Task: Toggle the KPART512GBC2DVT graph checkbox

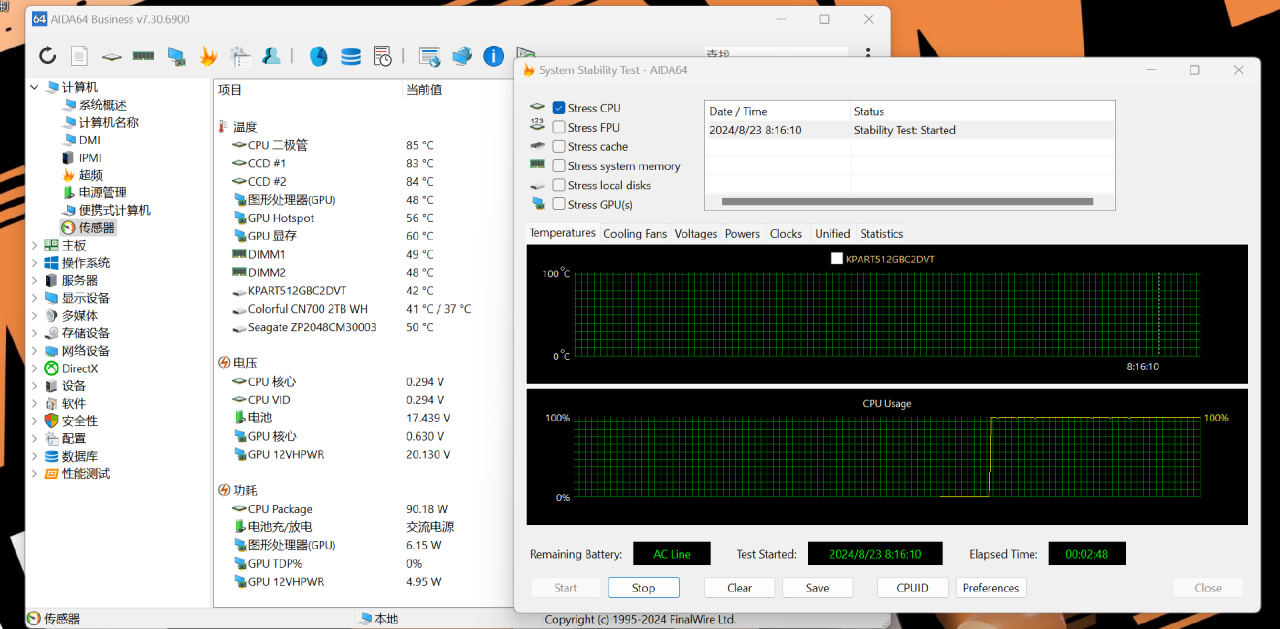Action: 837,259
